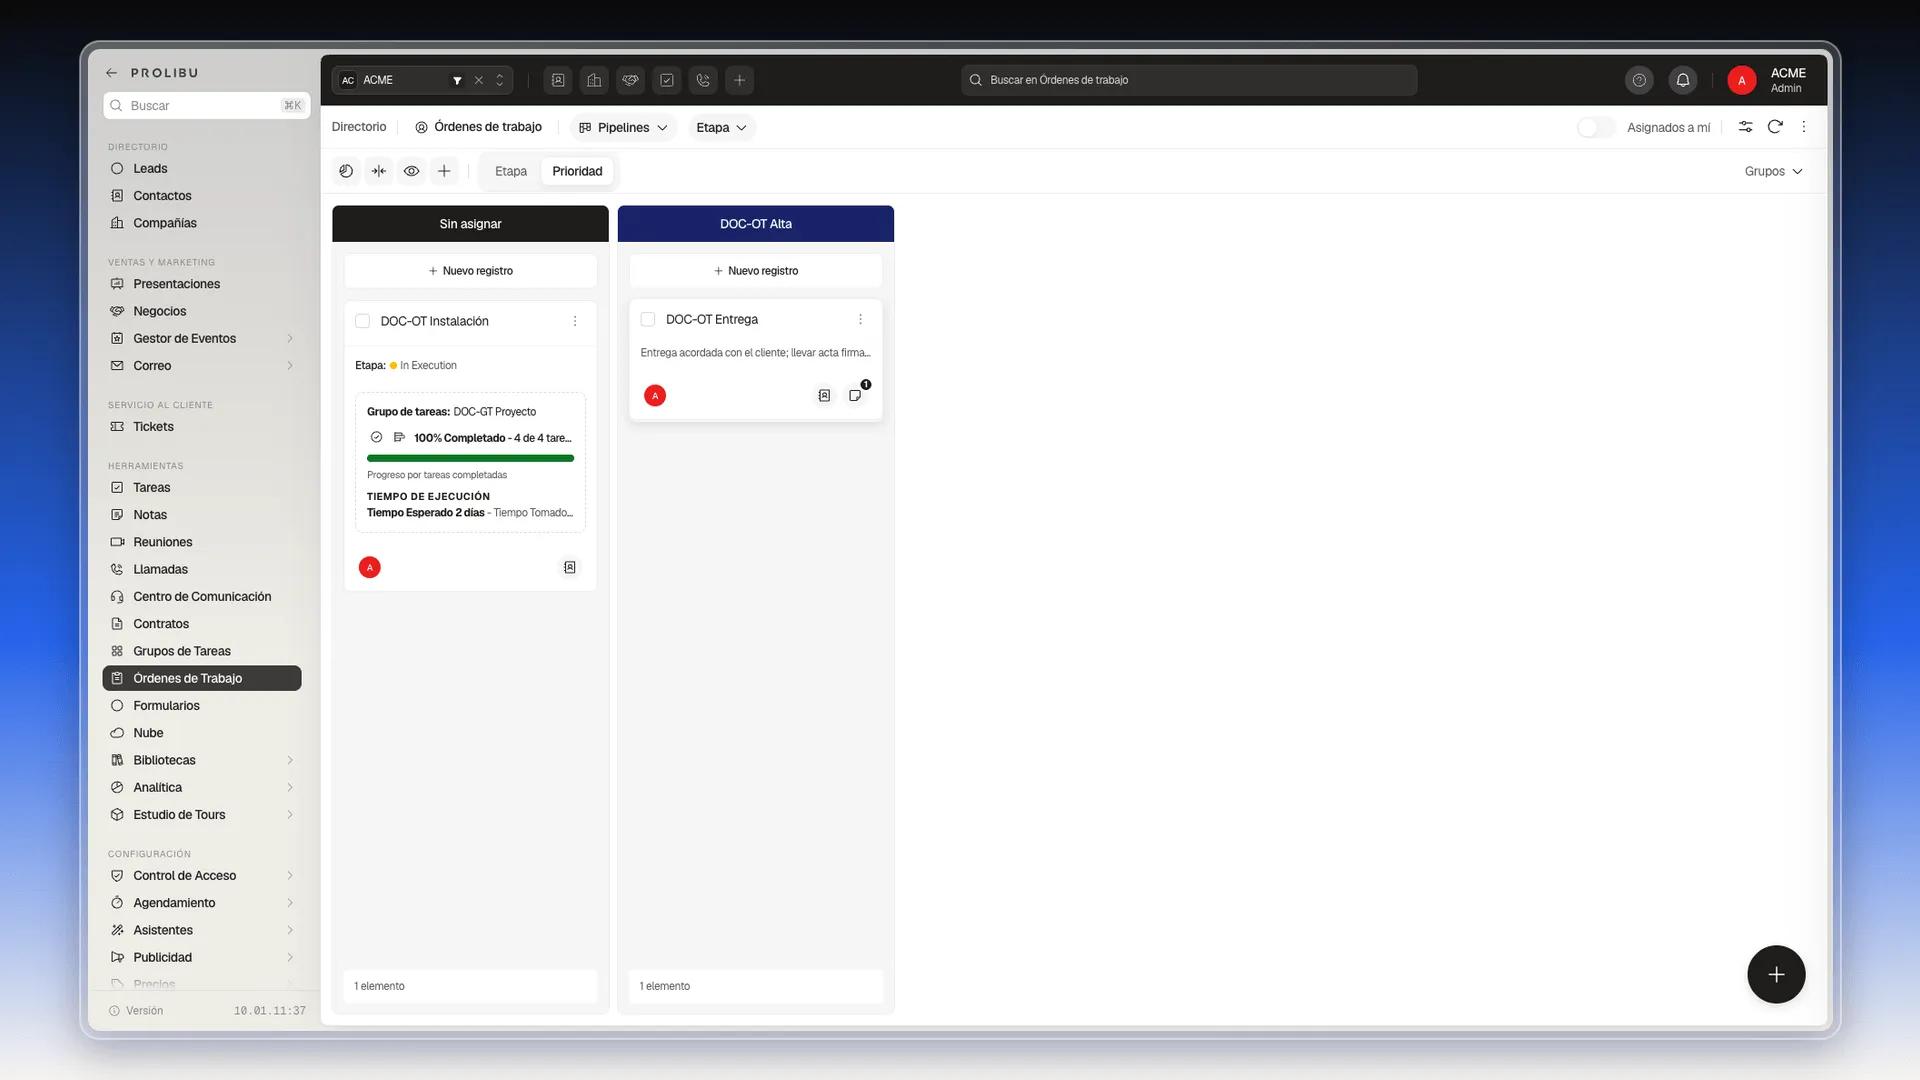Expand Gestor de Eventos submenu
Image resolution: width=1920 pixels, height=1080 pixels.
(x=290, y=338)
